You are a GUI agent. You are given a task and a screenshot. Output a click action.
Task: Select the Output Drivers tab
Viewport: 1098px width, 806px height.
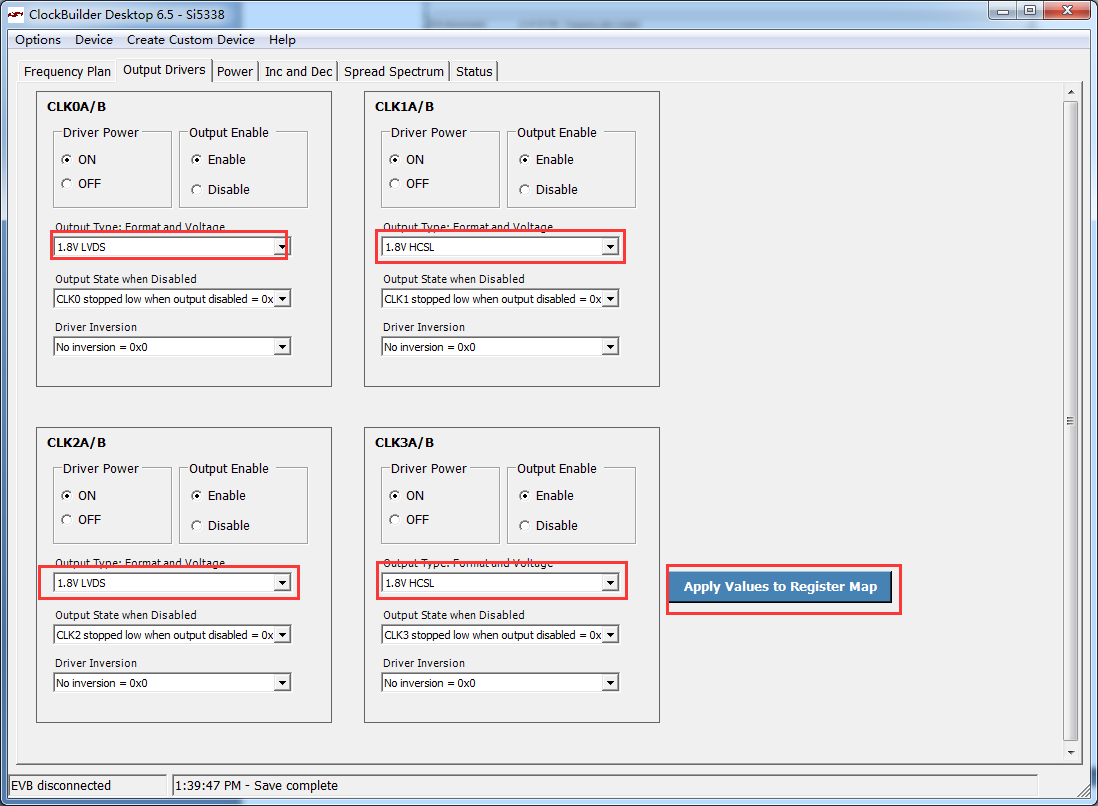165,70
